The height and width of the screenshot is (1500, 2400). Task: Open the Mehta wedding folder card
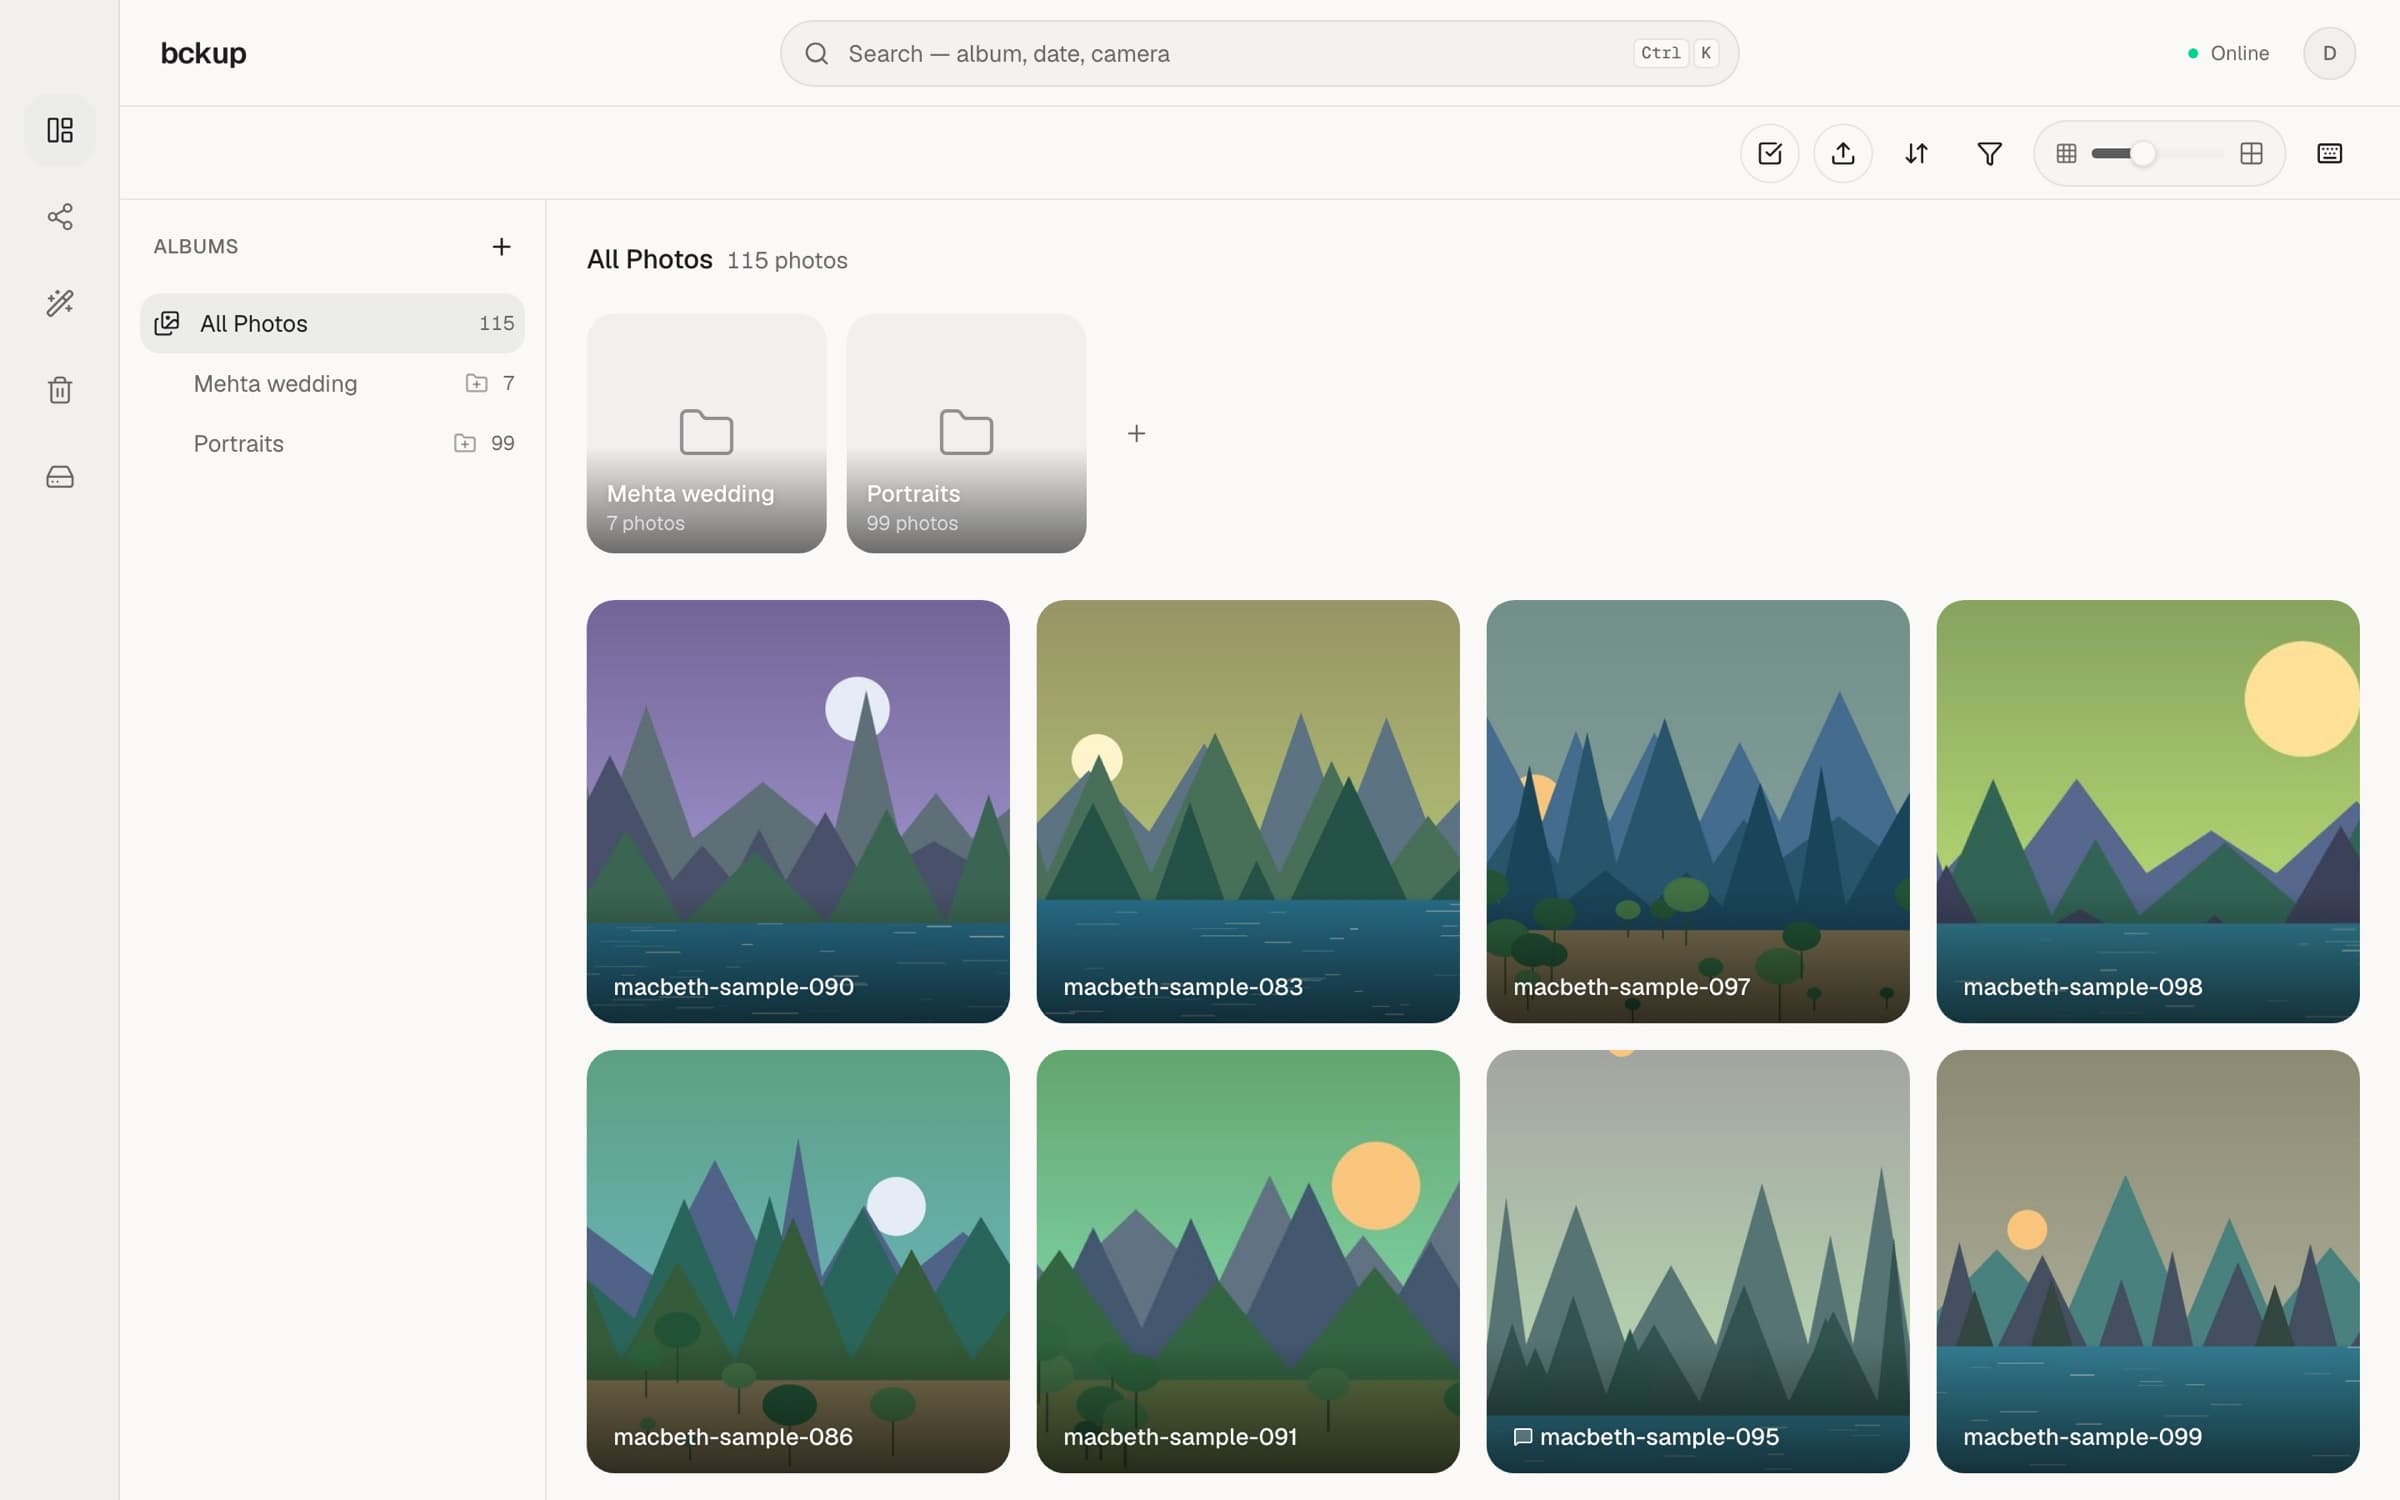point(706,433)
